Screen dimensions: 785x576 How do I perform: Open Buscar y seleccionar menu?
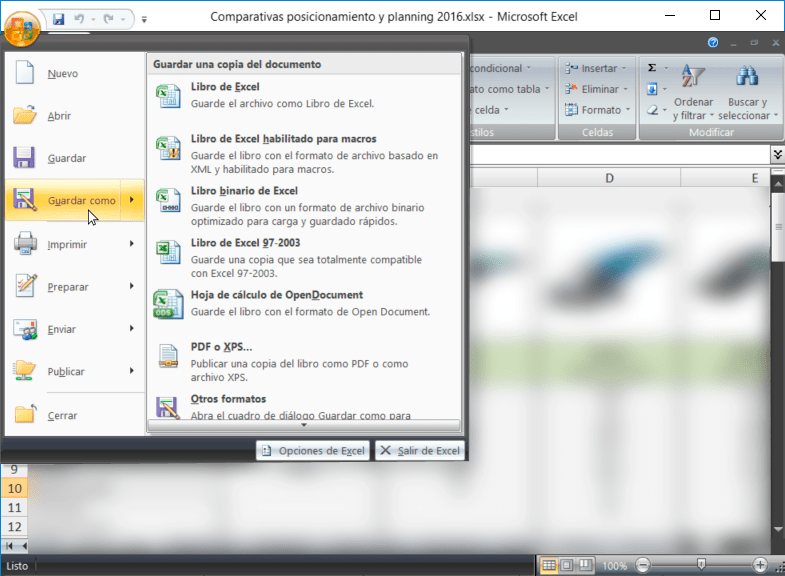(747, 93)
